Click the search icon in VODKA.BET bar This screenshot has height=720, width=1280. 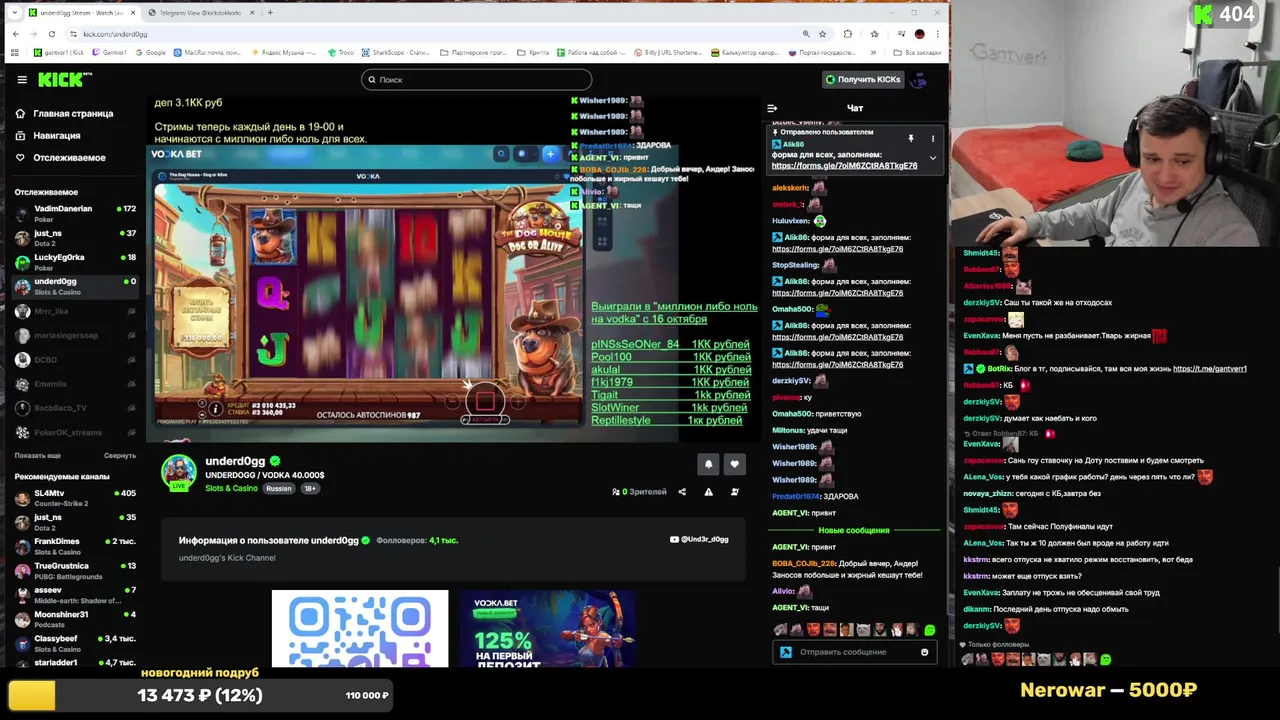click(x=501, y=154)
